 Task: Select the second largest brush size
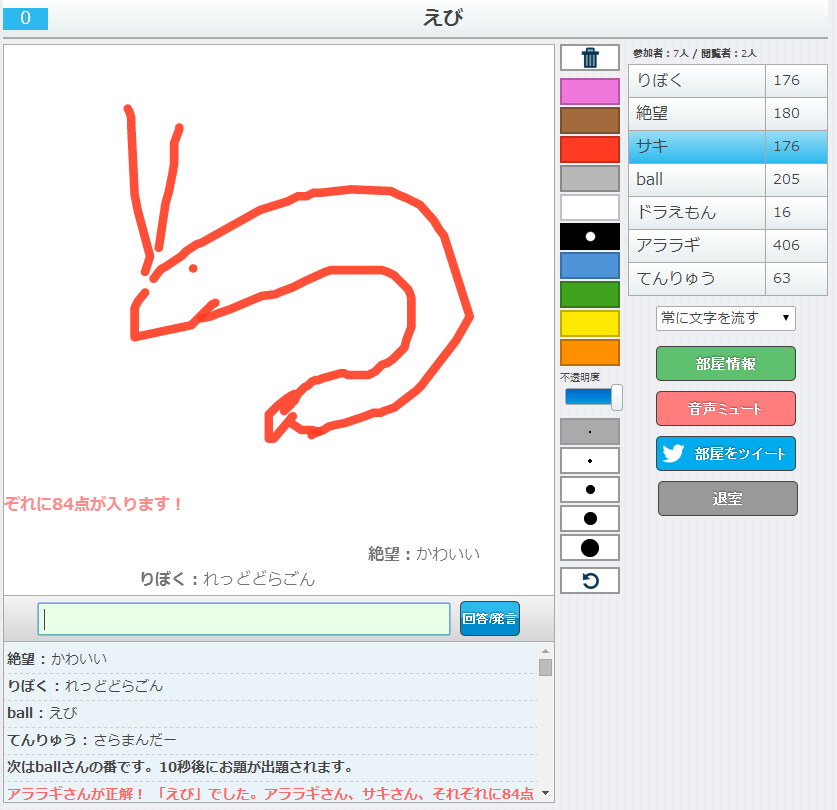590,518
